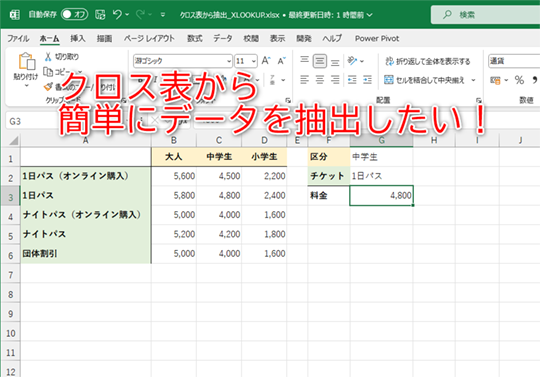This screenshot has height=377, width=540.
Task: Click the 1,800 cell in ナイトパス row
Action: click(x=264, y=234)
